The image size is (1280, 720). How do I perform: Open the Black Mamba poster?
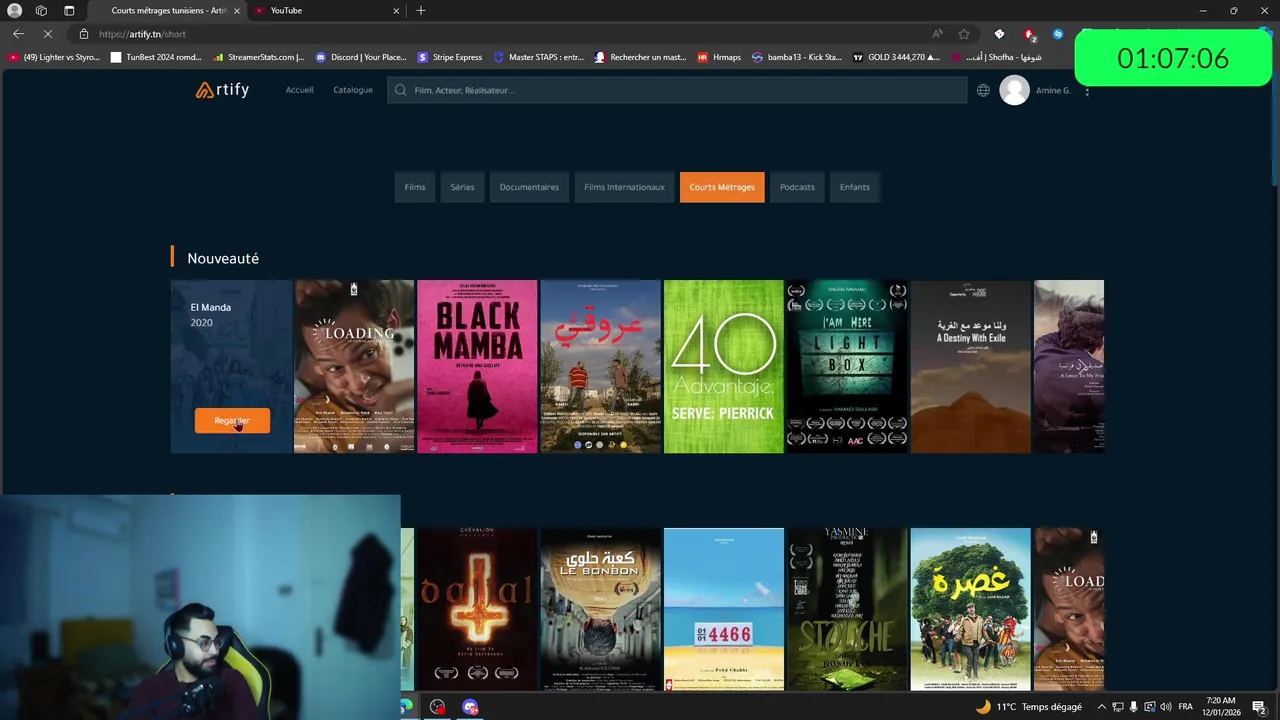pos(477,366)
